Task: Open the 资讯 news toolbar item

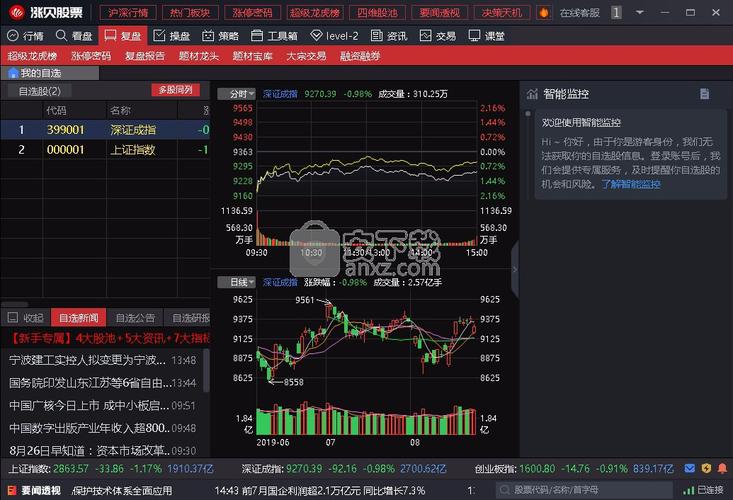Action: click(389, 36)
